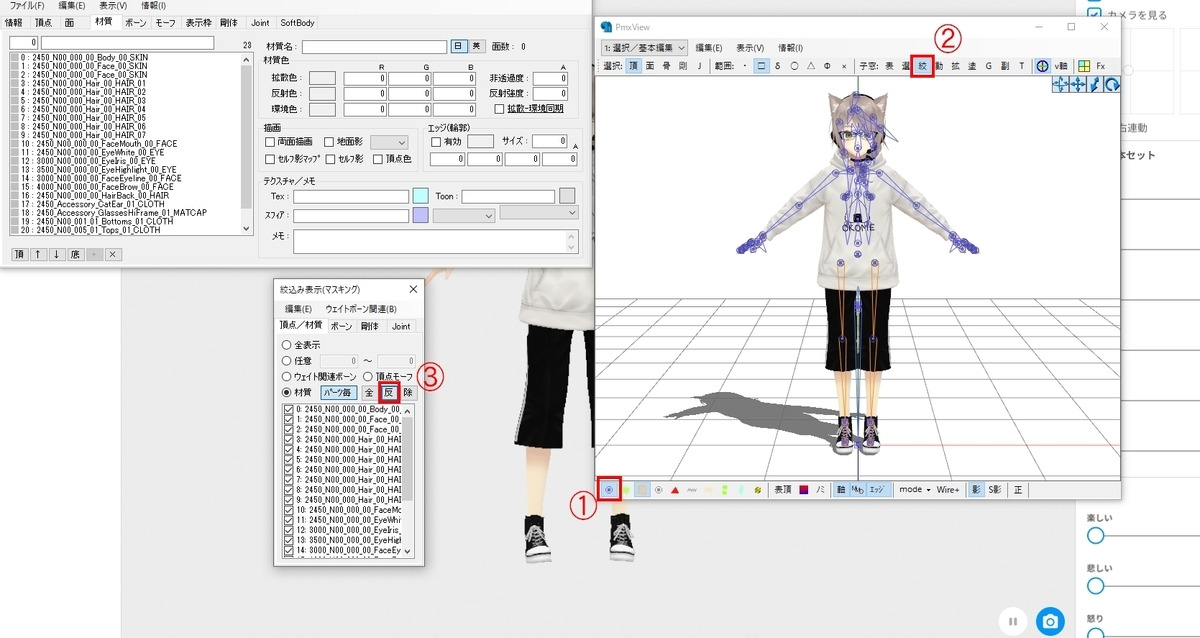Screen dimensions: 1200x638
Task: Open ウェイトボーン関連(B) menu in masking window
Action: (x=361, y=309)
